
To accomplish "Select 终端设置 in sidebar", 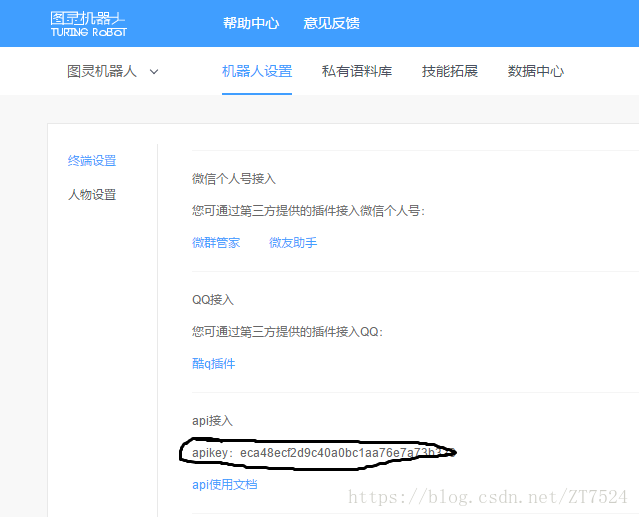I will pyautogui.click(x=92, y=161).
